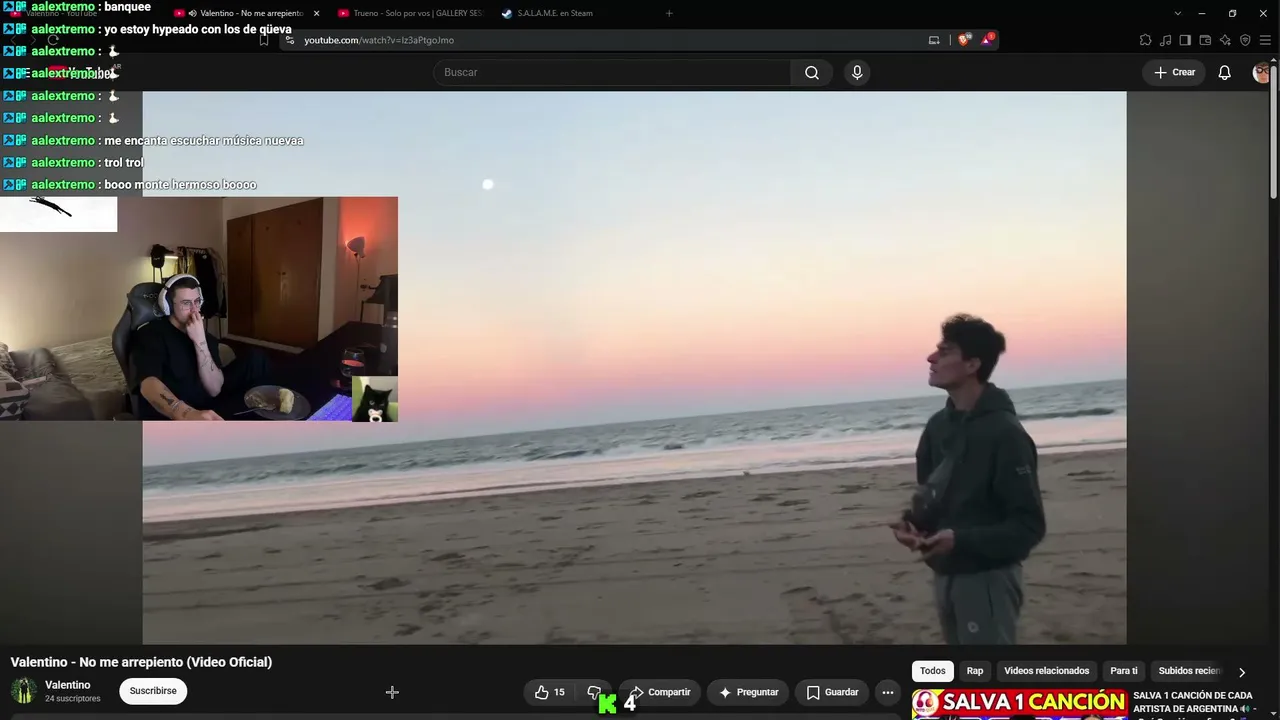Screen dimensions: 1280x720
Task: Open the browser main menu icon
Action: (x=1265, y=40)
